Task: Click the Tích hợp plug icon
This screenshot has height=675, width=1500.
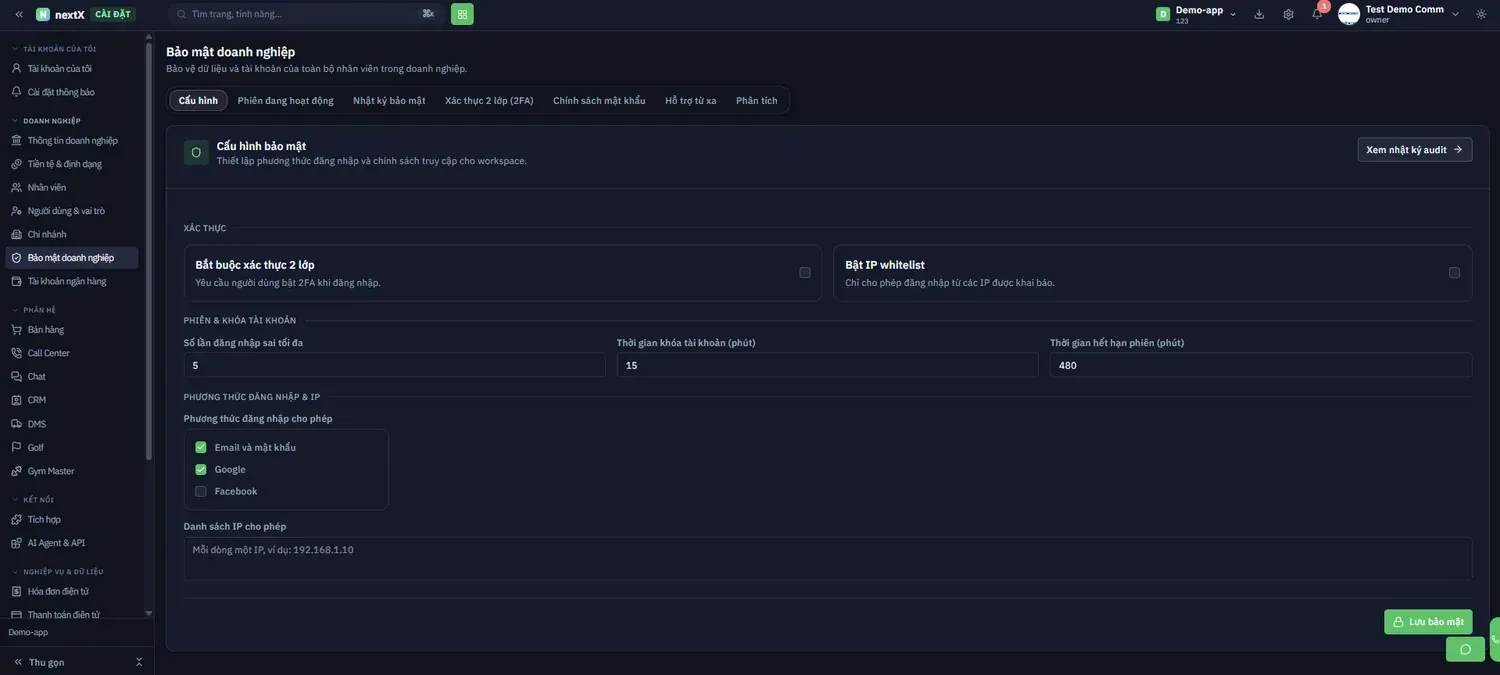Action: [16, 519]
